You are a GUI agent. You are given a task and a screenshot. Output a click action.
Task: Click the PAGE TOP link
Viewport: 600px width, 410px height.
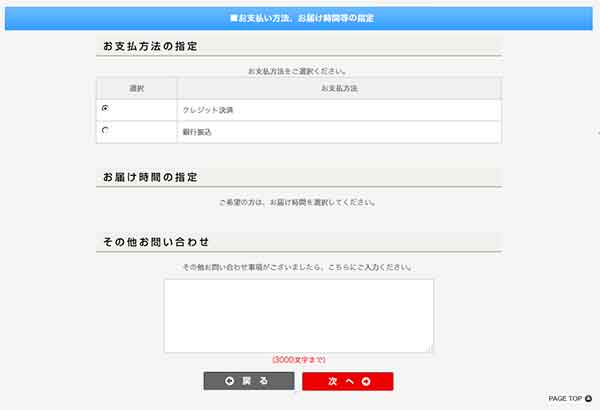pos(565,398)
